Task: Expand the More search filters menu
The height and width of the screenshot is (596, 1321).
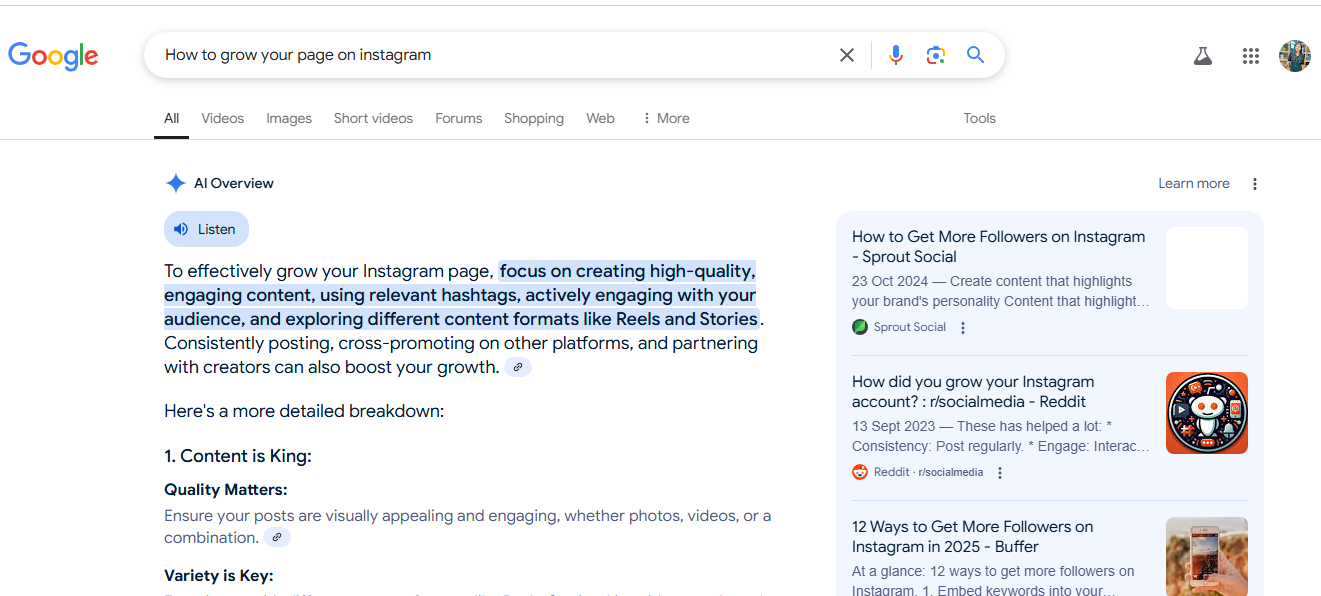Action: tap(666, 118)
